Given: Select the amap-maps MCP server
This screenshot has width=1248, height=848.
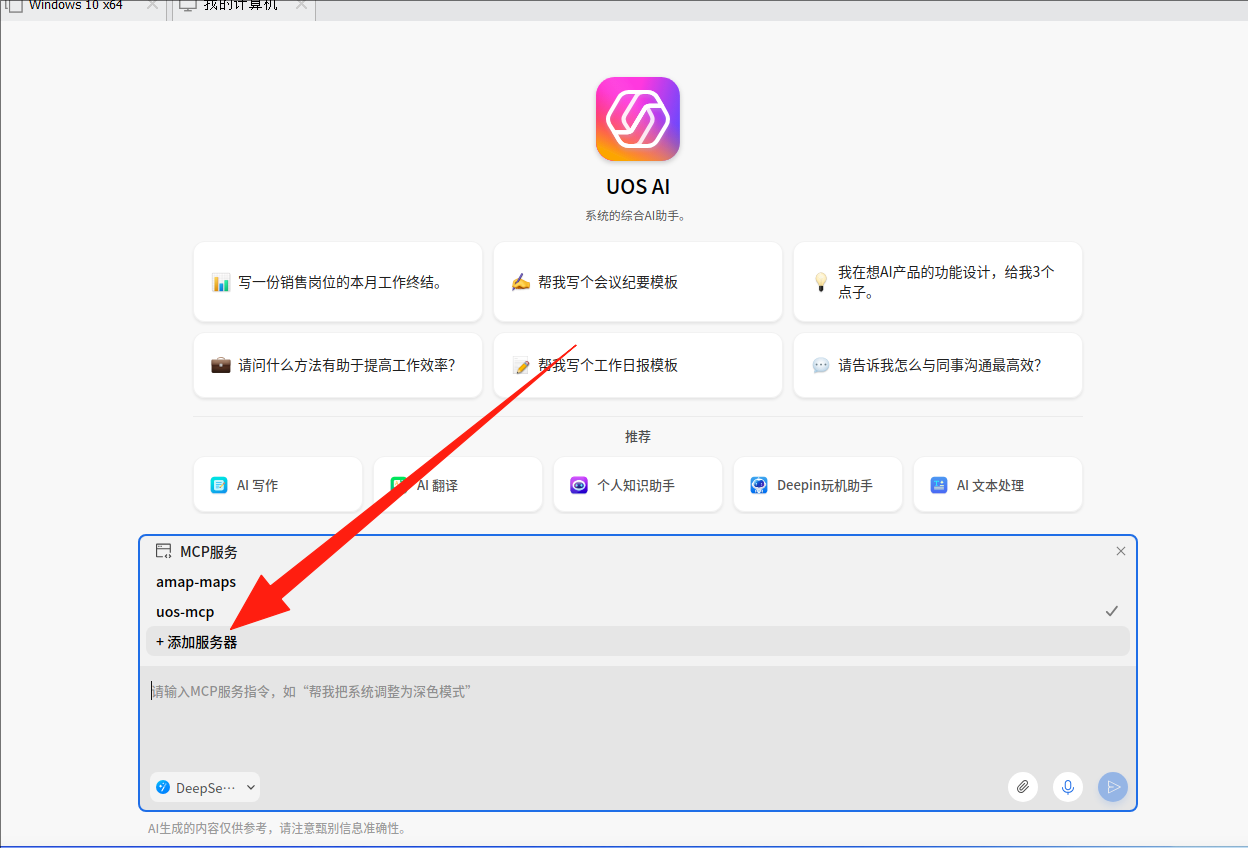Looking at the screenshot, I should [x=638, y=582].
